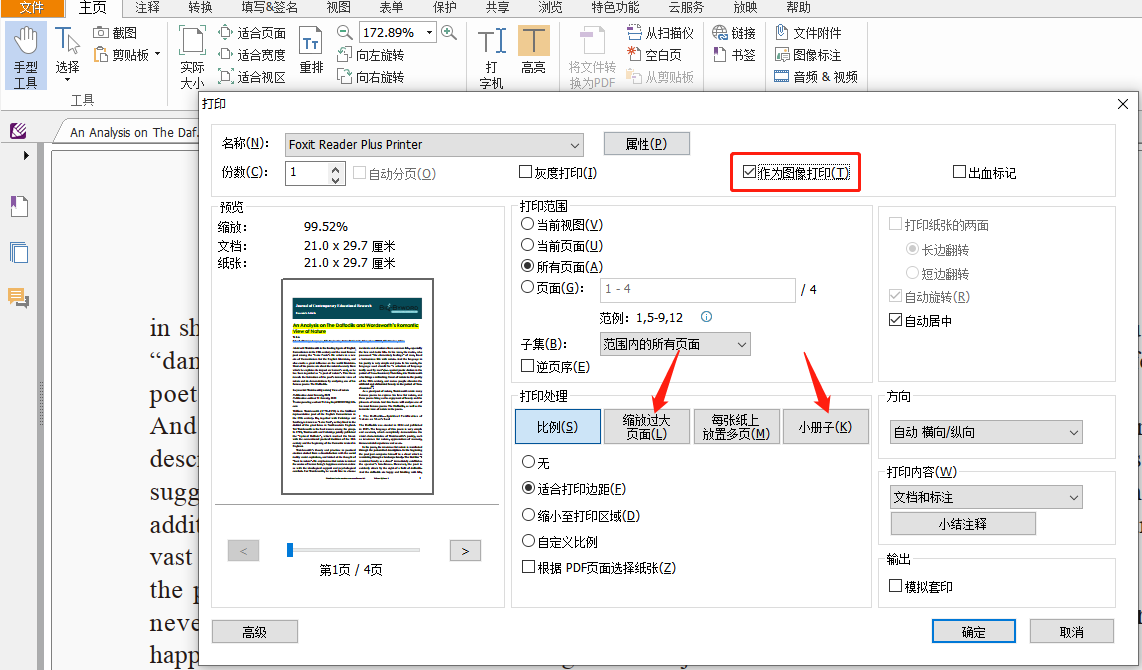Image resolution: width=1142 pixels, height=670 pixels.
Task: Confirm printing with the 确定 button
Action: [x=973, y=630]
